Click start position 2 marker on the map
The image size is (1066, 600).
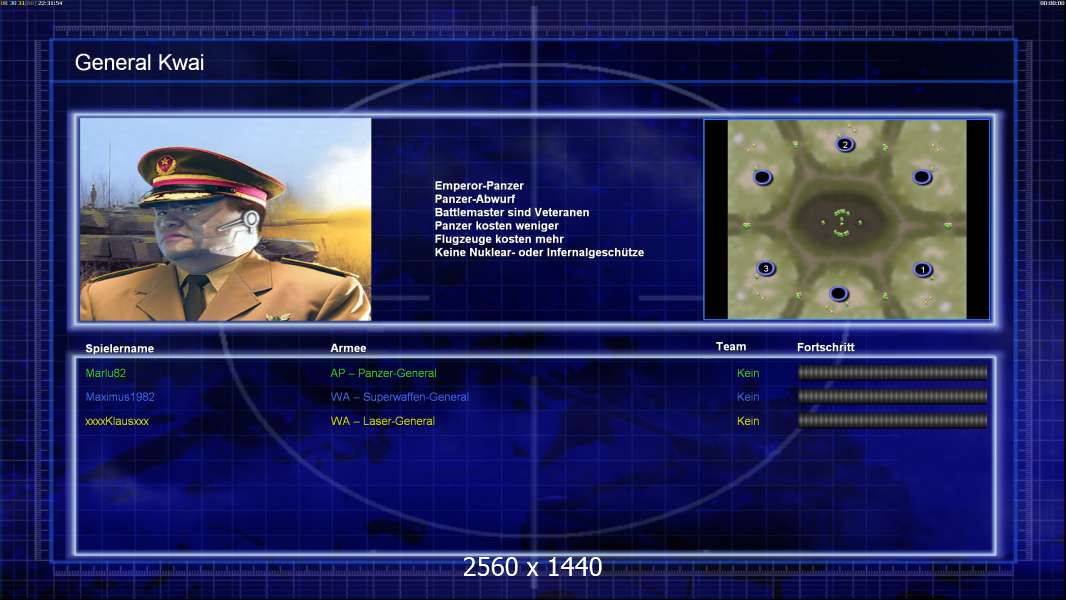tap(845, 144)
